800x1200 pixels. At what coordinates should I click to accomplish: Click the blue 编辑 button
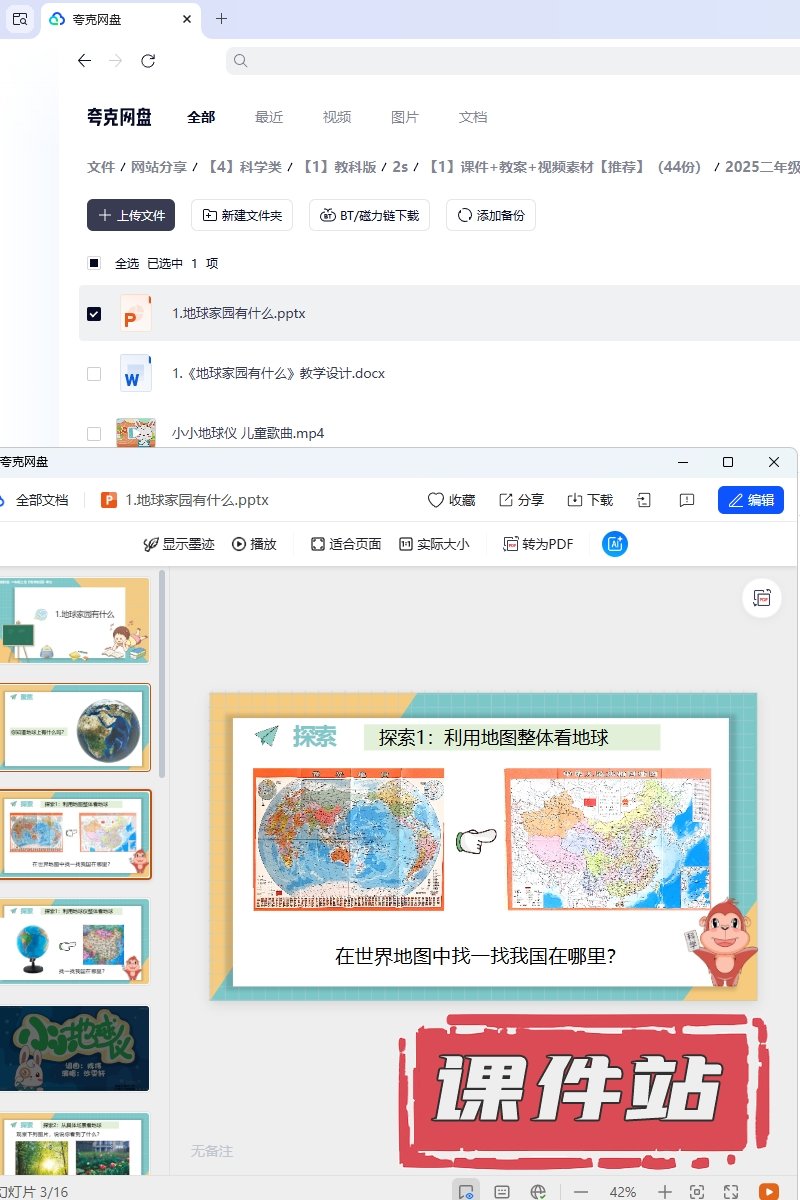750,500
